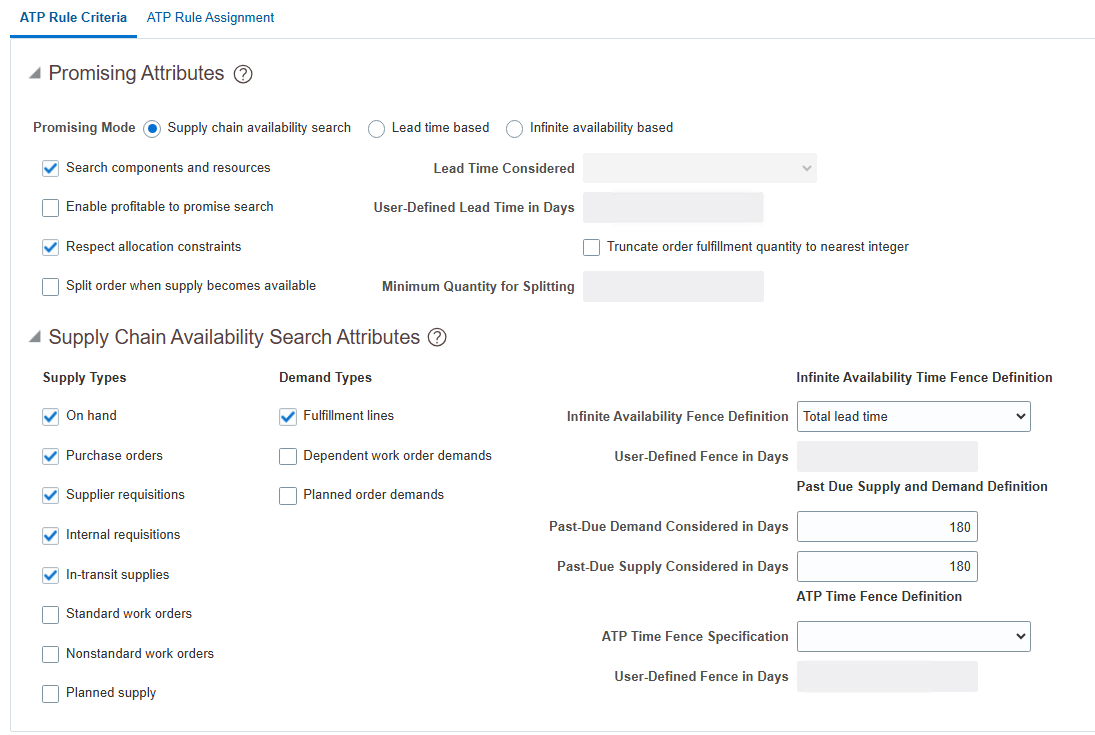This screenshot has height=735, width=1095.
Task: Select the ATP Rule Criteria tab
Action: pyautogui.click(x=73, y=18)
